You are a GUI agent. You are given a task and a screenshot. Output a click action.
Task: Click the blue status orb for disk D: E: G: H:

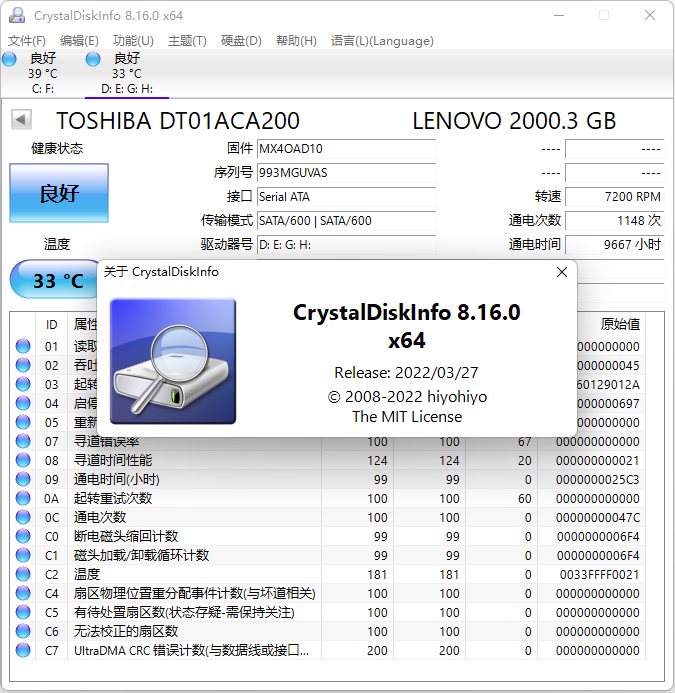click(93, 59)
